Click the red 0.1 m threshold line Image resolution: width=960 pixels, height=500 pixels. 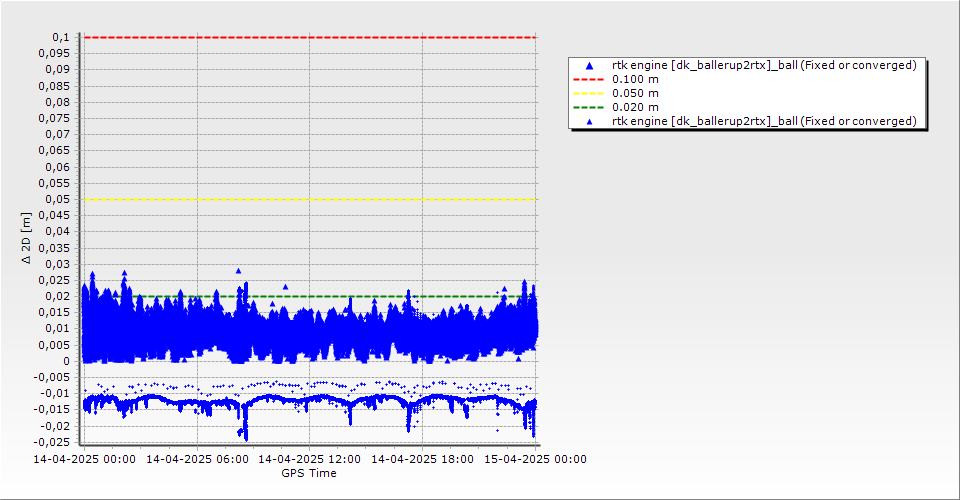tap(310, 37)
